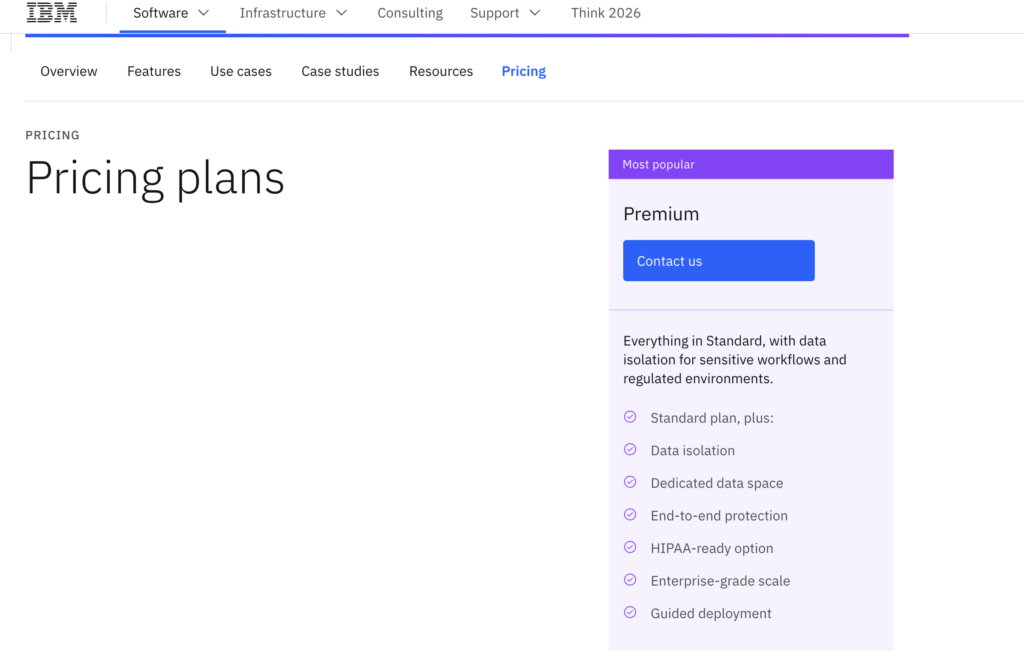Select the Features tab
This screenshot has height=664, width=1024.
click(x=154, y=71)
